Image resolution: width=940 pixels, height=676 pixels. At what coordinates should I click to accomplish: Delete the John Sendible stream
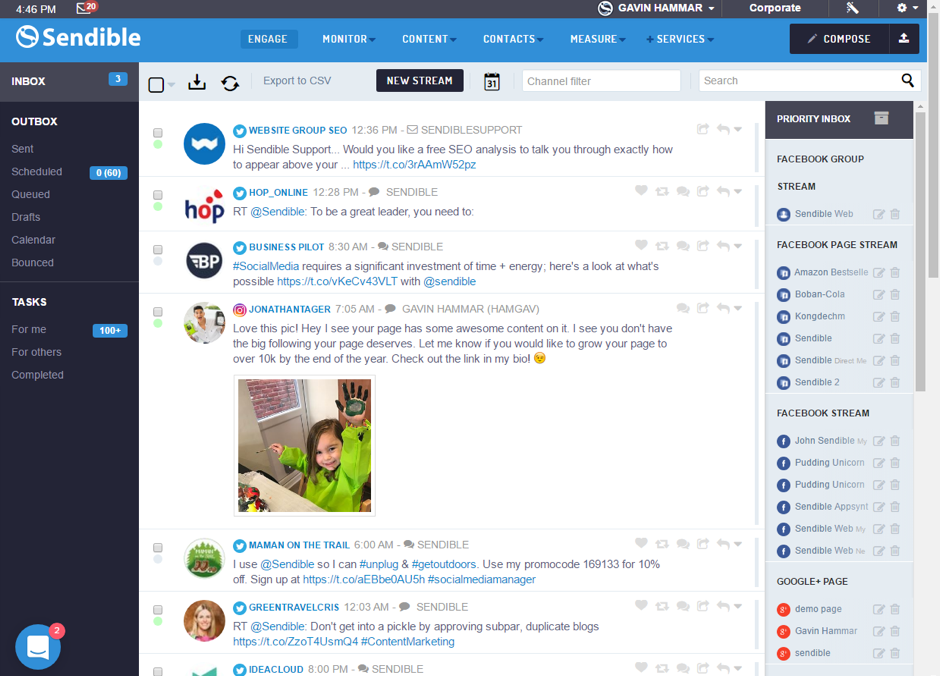(x=895, y=441)
